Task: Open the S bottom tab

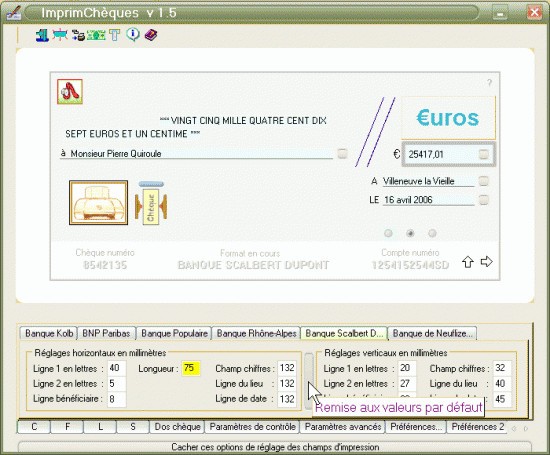Action: click(x=133, y=427)
